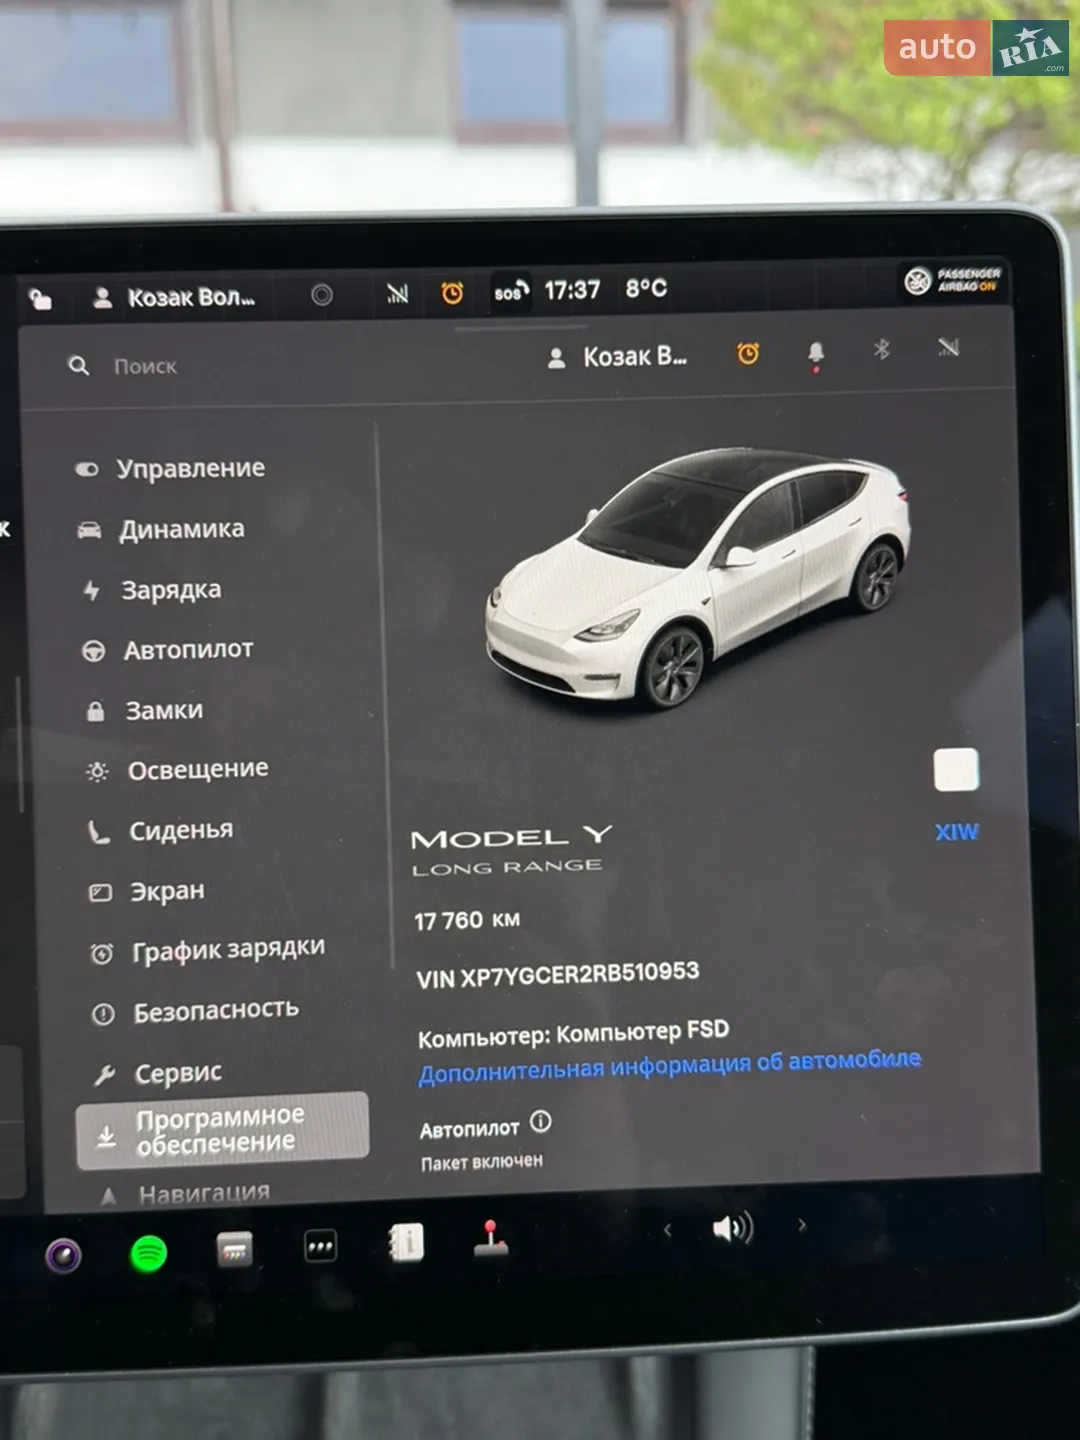Tap the no-signal icon in settings header

948,347
